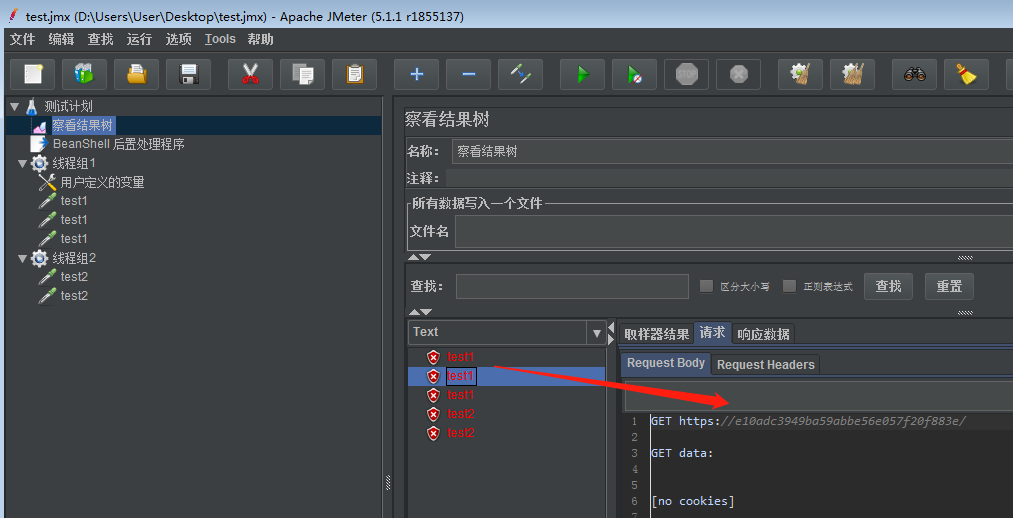Click the '[no cookies]' line
Screen dimensions: 1013x518
[693, 501]
